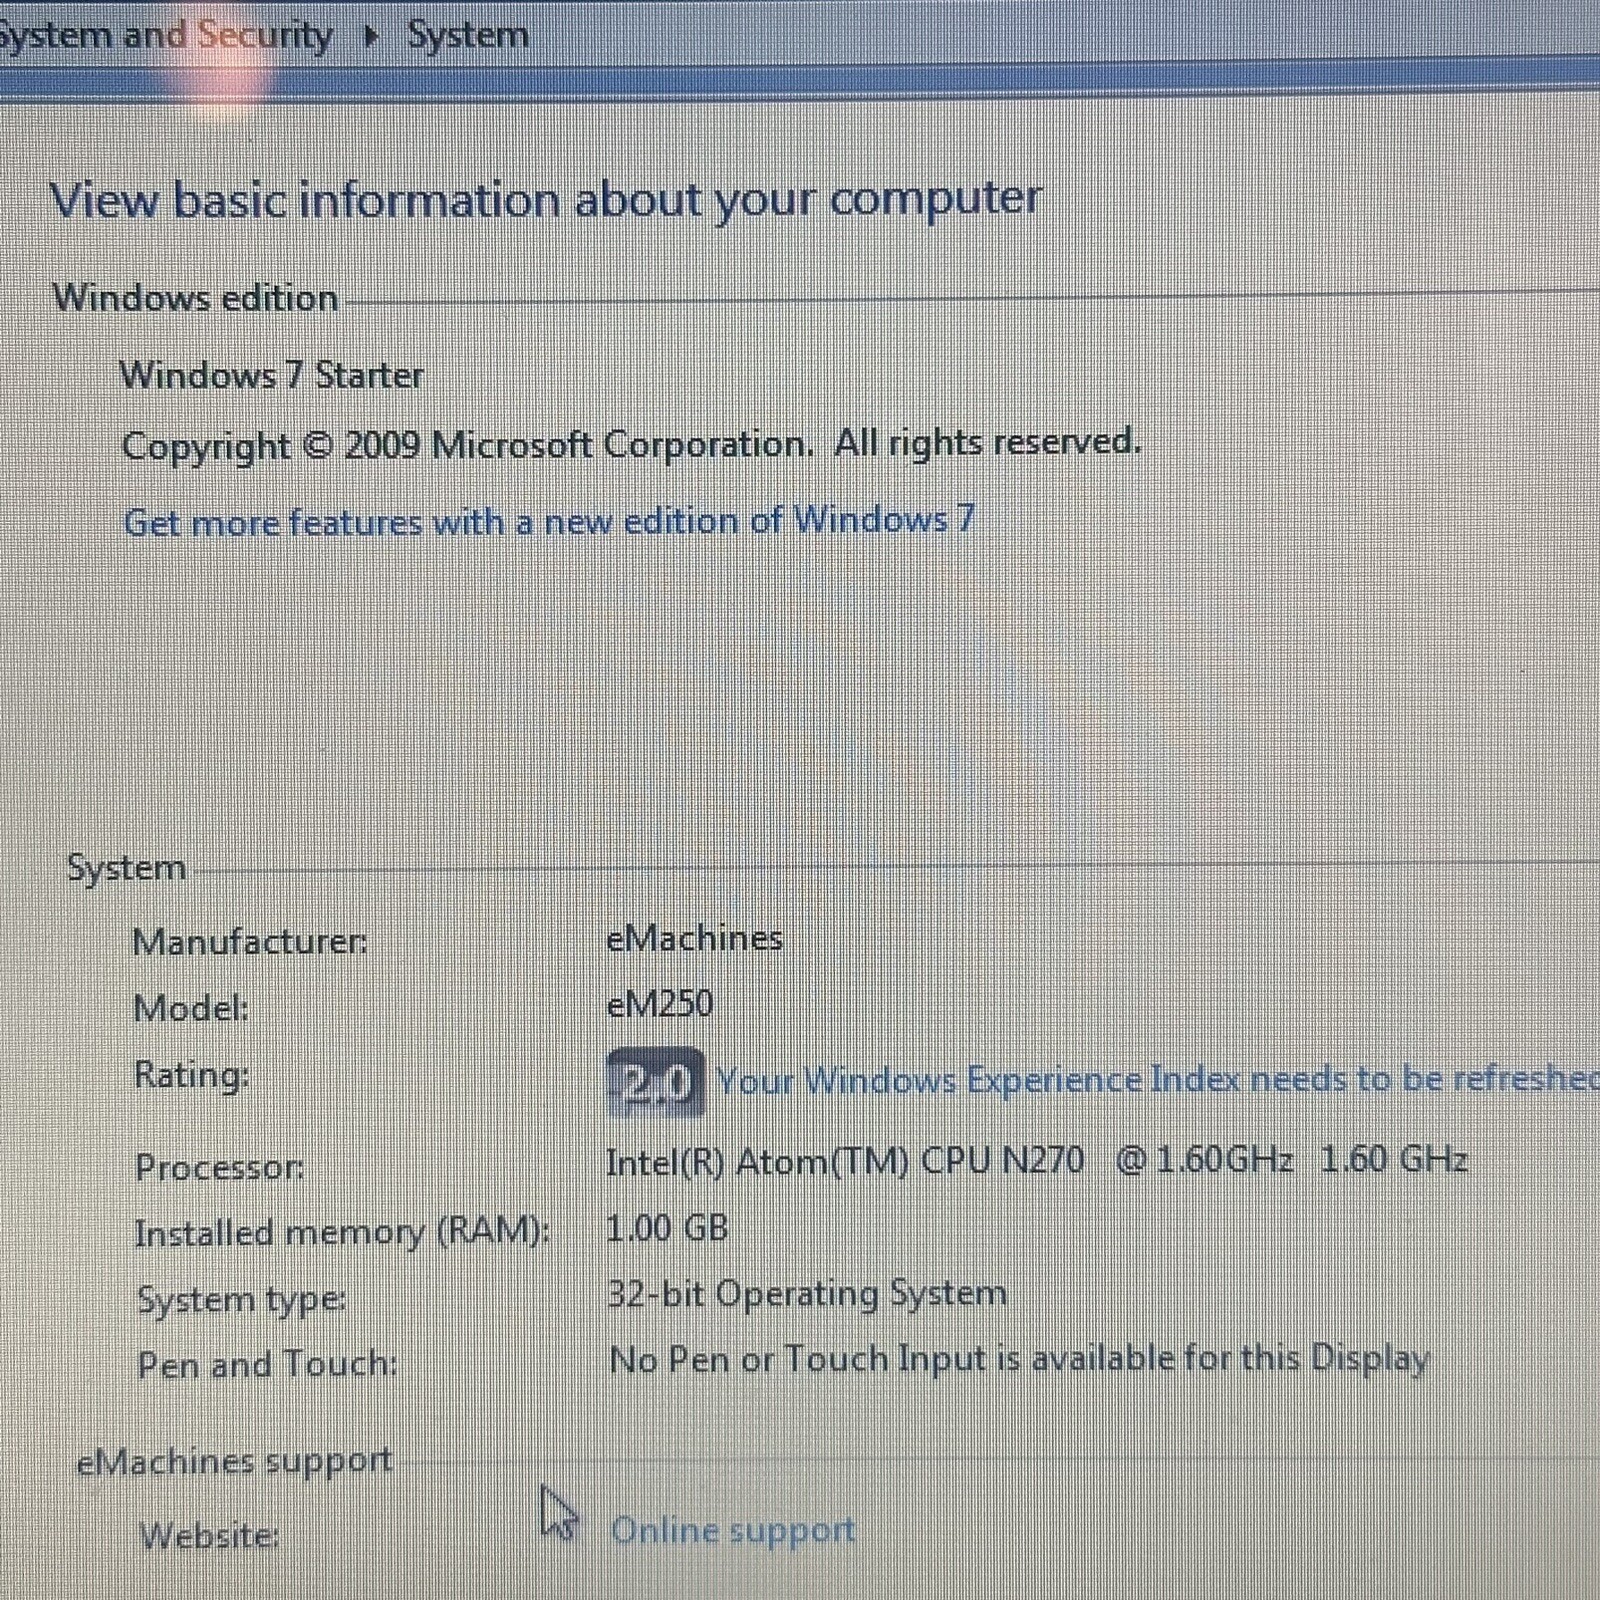Click 'Your Windows Experience Index needs to be refreshed'

(x=1158, y=1079)
